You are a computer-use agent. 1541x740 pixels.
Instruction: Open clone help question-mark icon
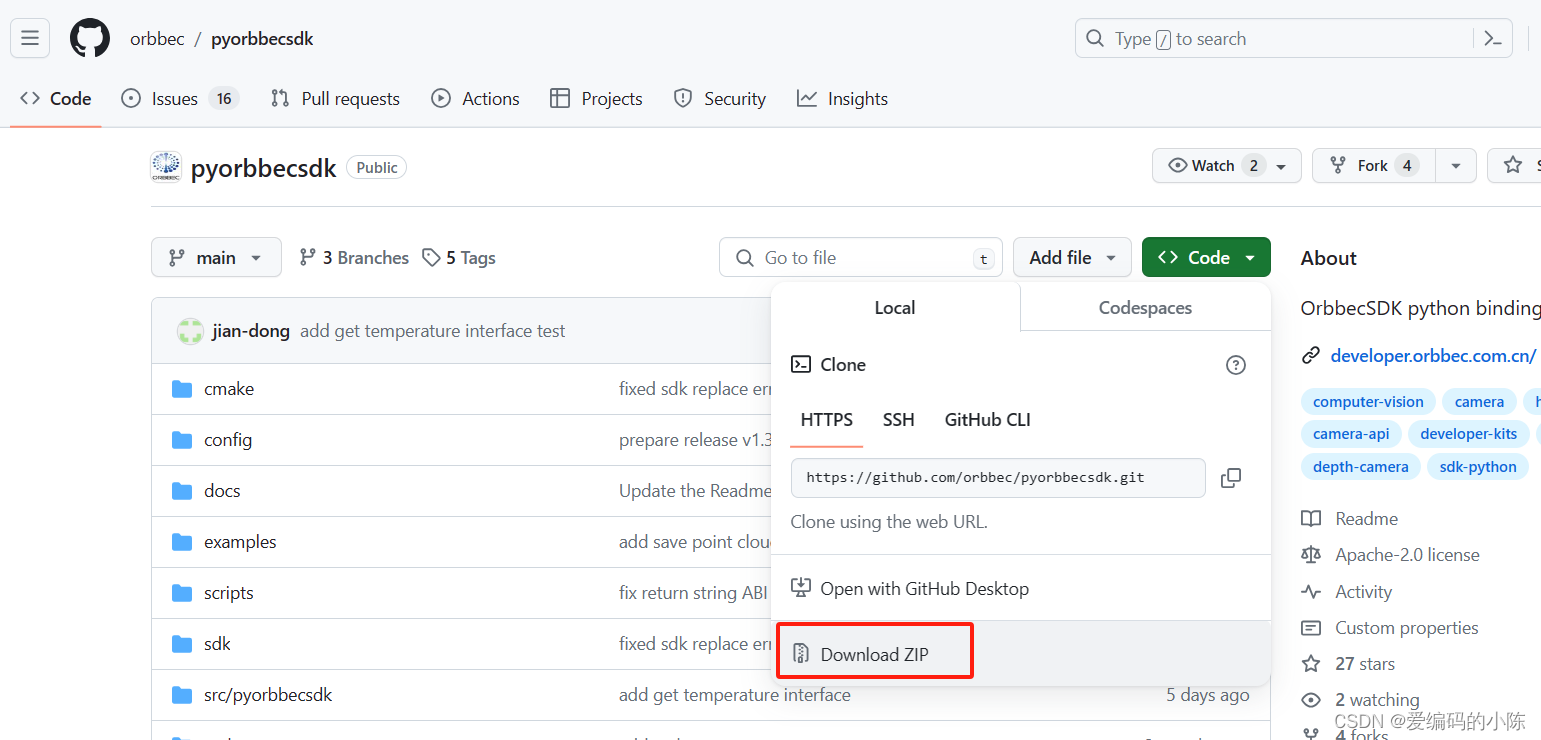[x=1236, y=365]
